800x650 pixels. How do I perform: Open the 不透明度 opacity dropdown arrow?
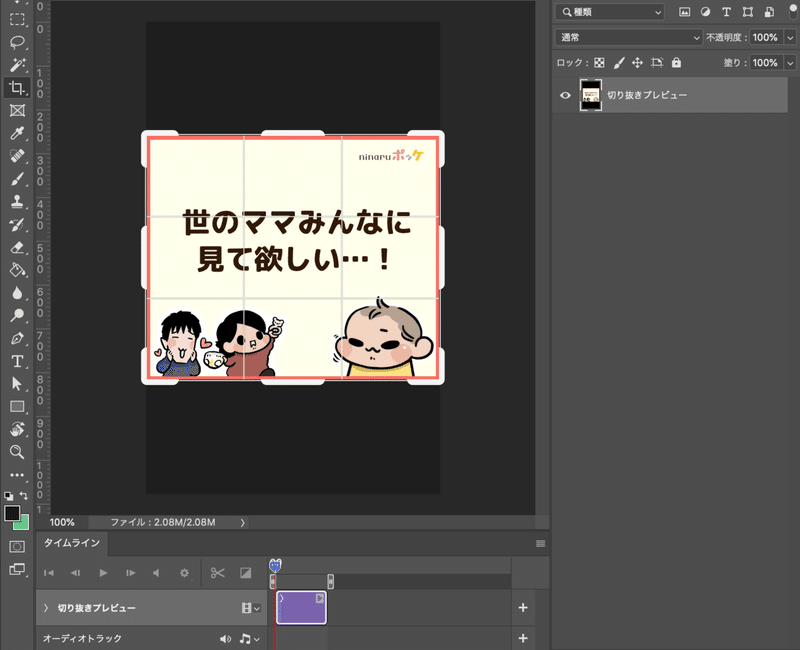(x=790, y=37)
